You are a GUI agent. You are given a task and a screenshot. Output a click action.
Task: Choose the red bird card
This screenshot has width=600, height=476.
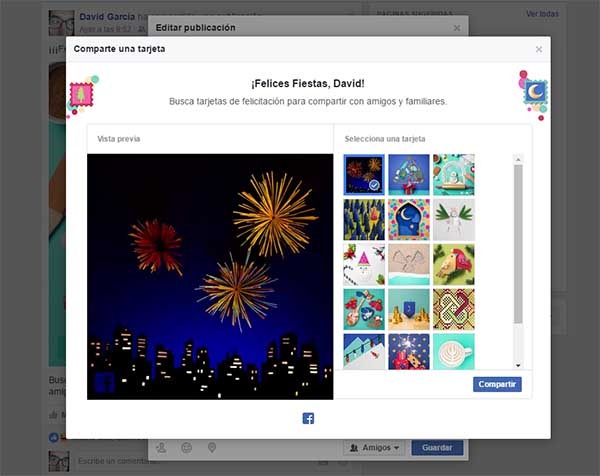pyautogui.click(x=453, y=264)
